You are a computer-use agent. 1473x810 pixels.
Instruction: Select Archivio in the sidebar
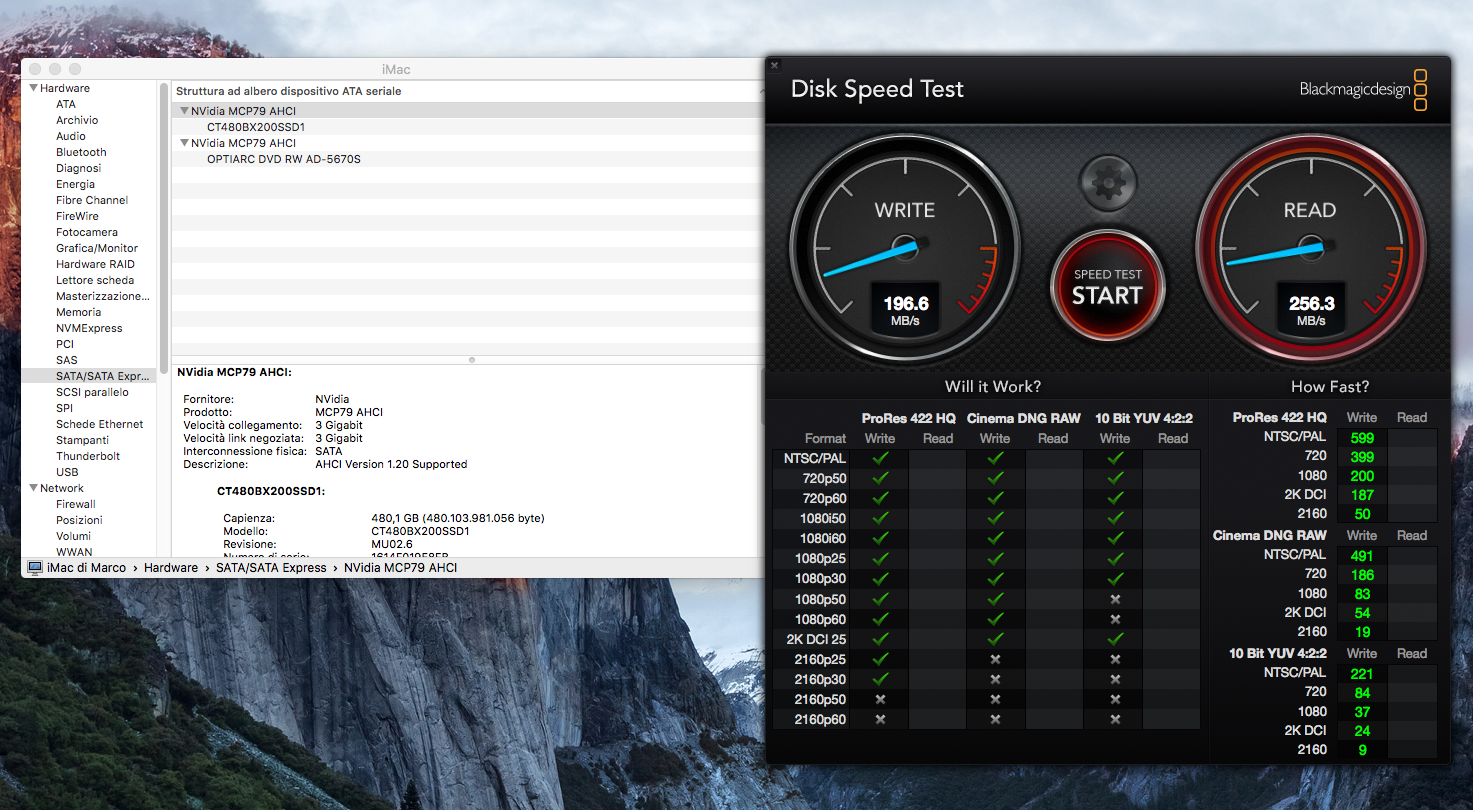click(77, 120)
